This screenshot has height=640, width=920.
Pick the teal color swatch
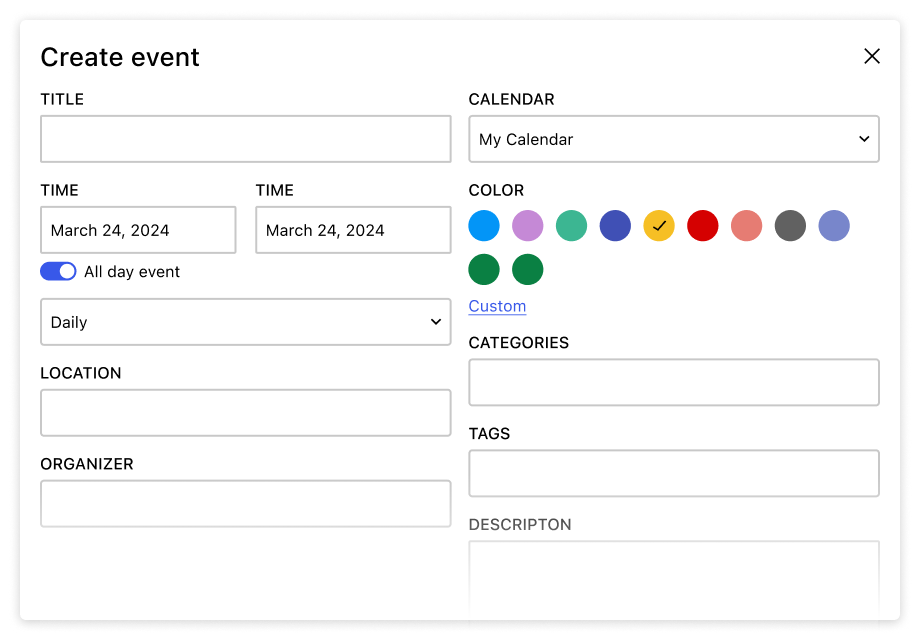(x=571, y=226)
